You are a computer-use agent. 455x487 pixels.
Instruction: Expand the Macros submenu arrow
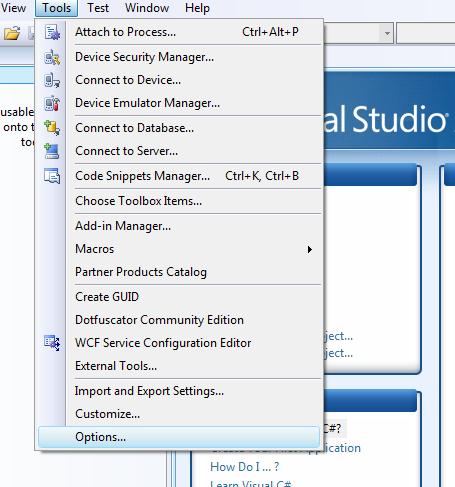tap(310, 249)
